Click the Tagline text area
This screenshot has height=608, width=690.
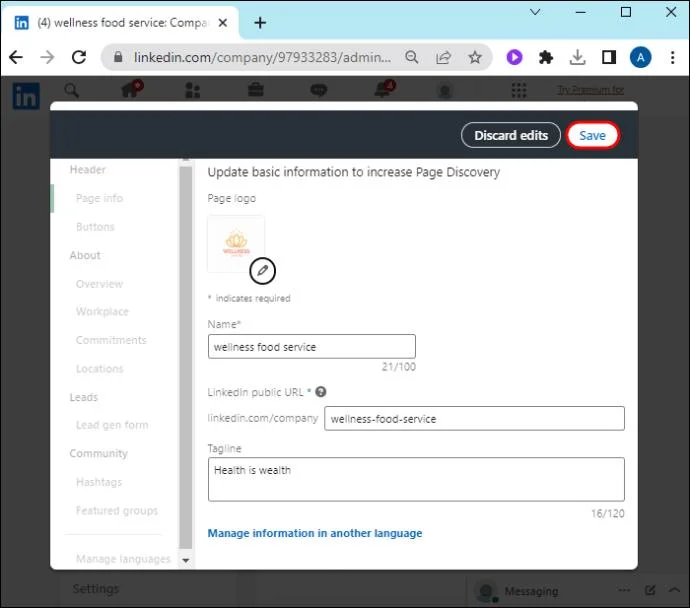click(x=416, y=479)
